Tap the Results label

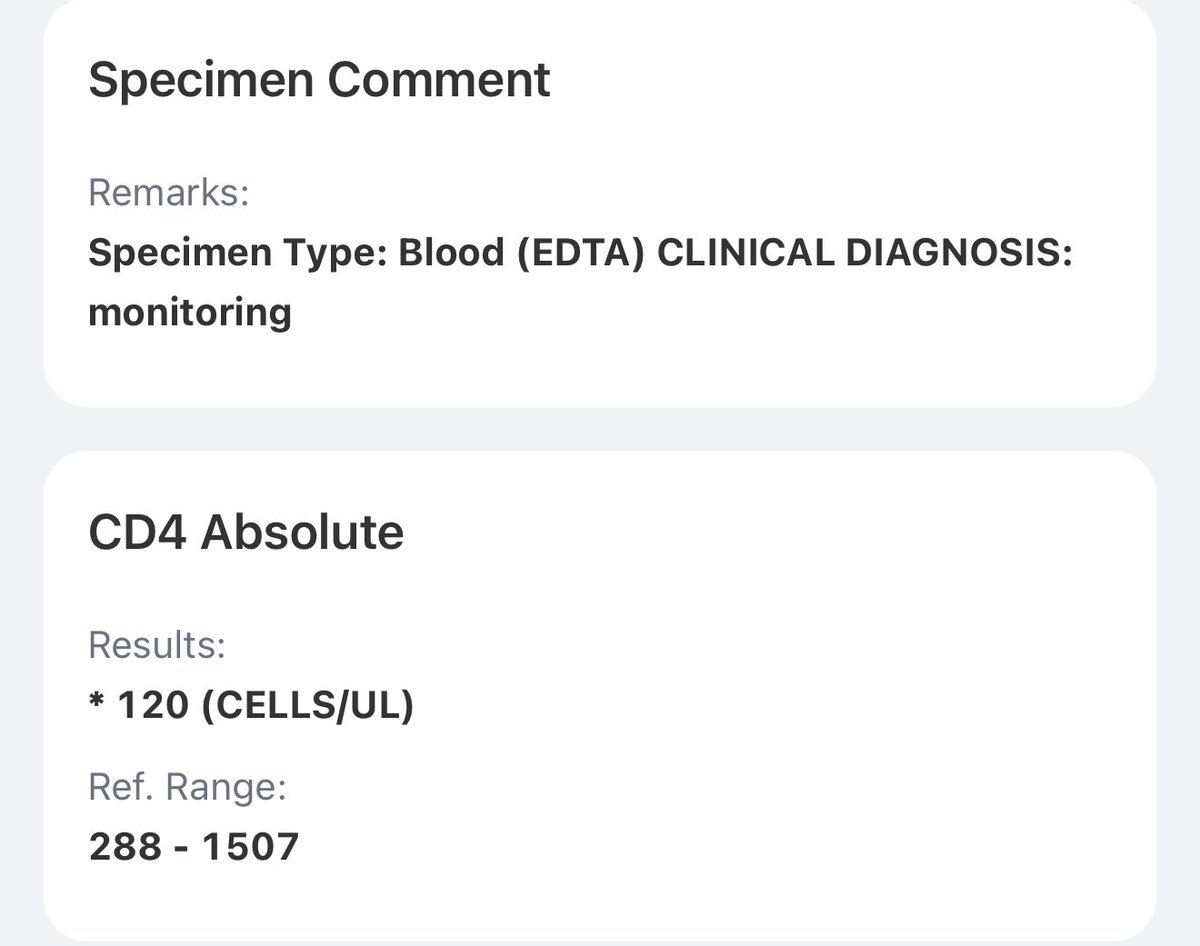pyautogui.click(x=157, y=645)
